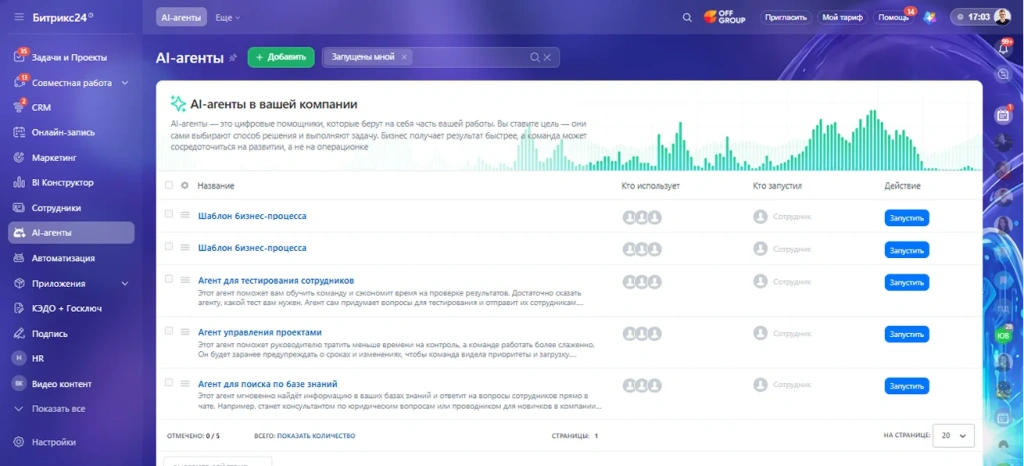Open Агент для поиска по базе знаний link

268,384
